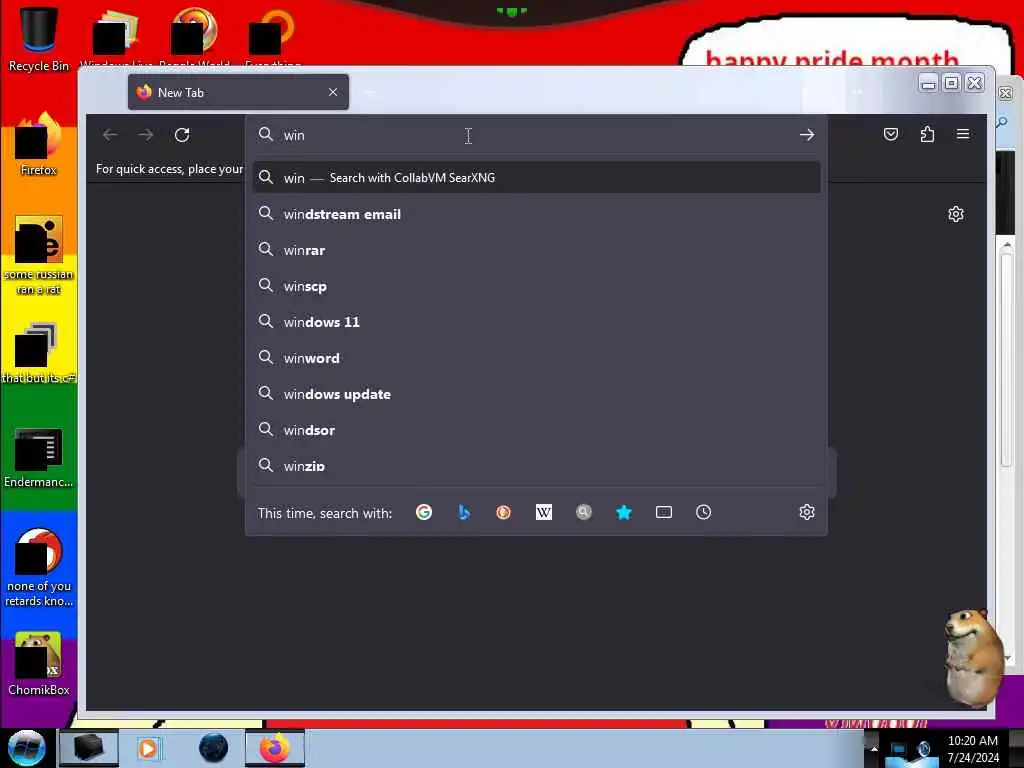The height and width of the screenshot is (768, 1024).
Task: Click in the address bar containing 'win'
Action: point(536,135)
